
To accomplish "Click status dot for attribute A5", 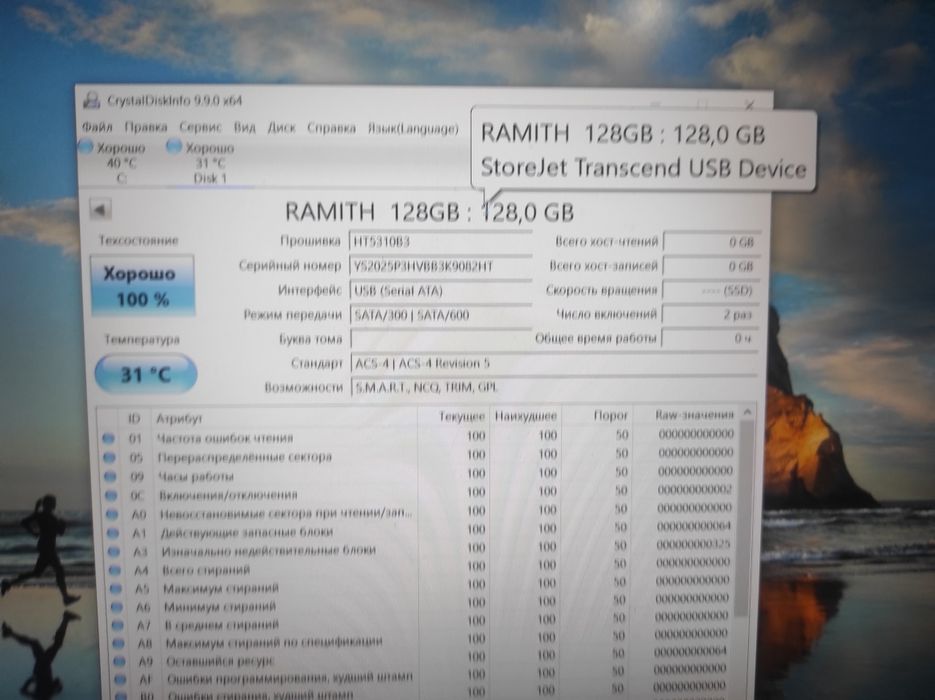I will [116, 589].
